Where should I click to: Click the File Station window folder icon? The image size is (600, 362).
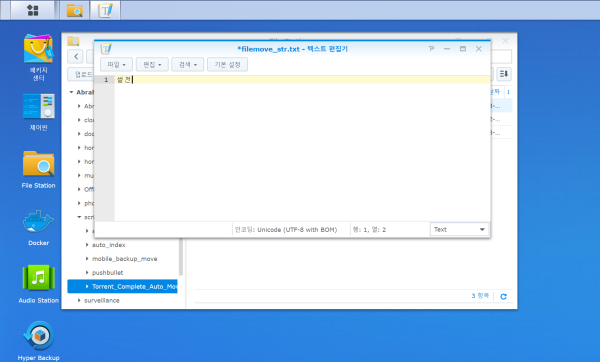(73, 41)
